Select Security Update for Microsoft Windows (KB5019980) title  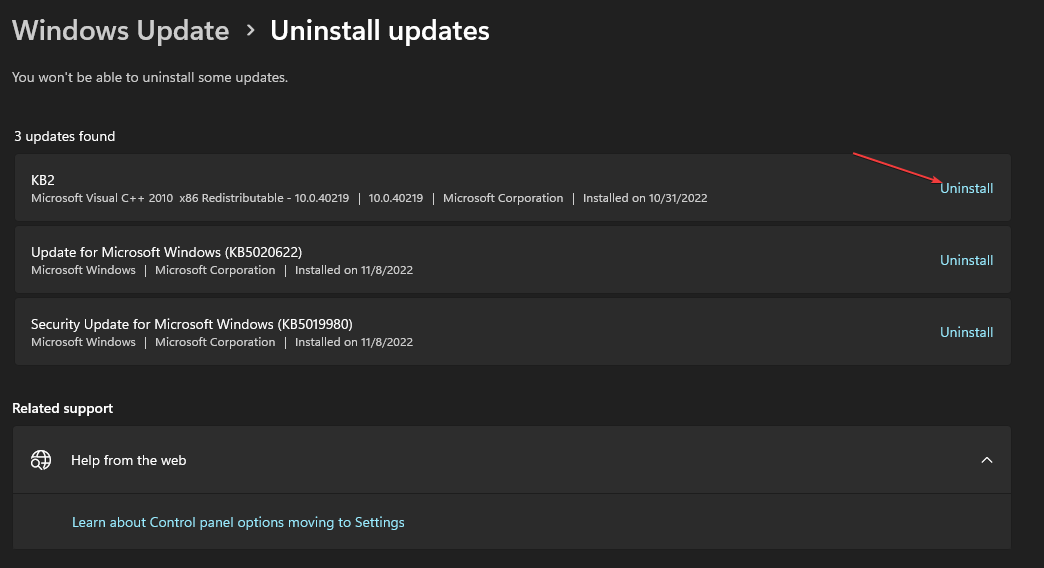(x=192, y=324)
